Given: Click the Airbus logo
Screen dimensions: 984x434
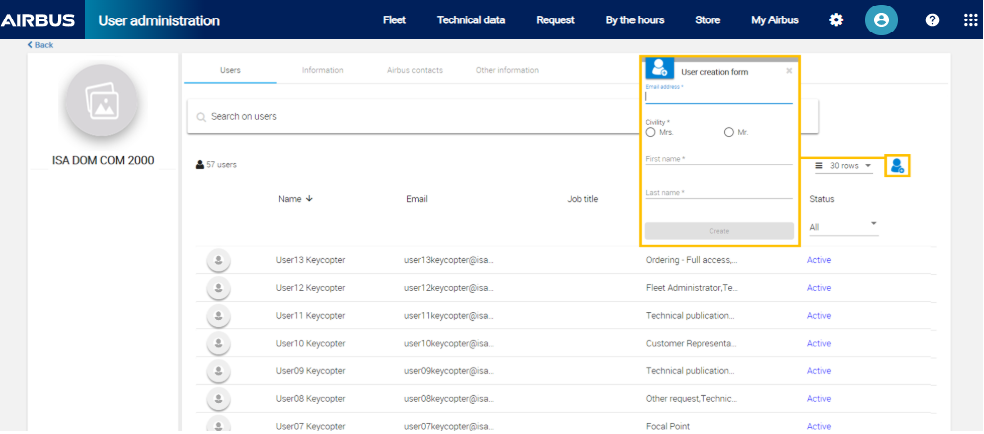Looking at the screenshot, I should (x=38, y=20).
